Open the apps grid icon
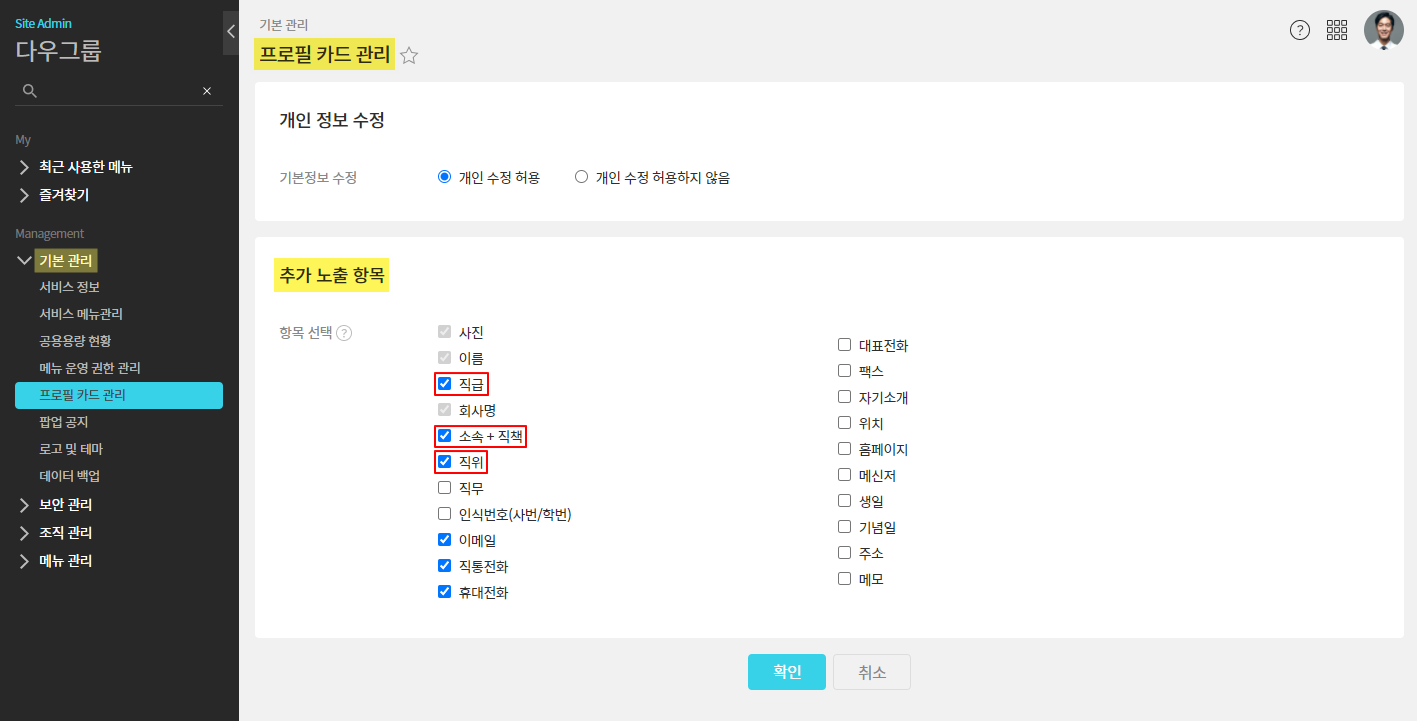1417x721 pixels. (x=1337, y=30)
